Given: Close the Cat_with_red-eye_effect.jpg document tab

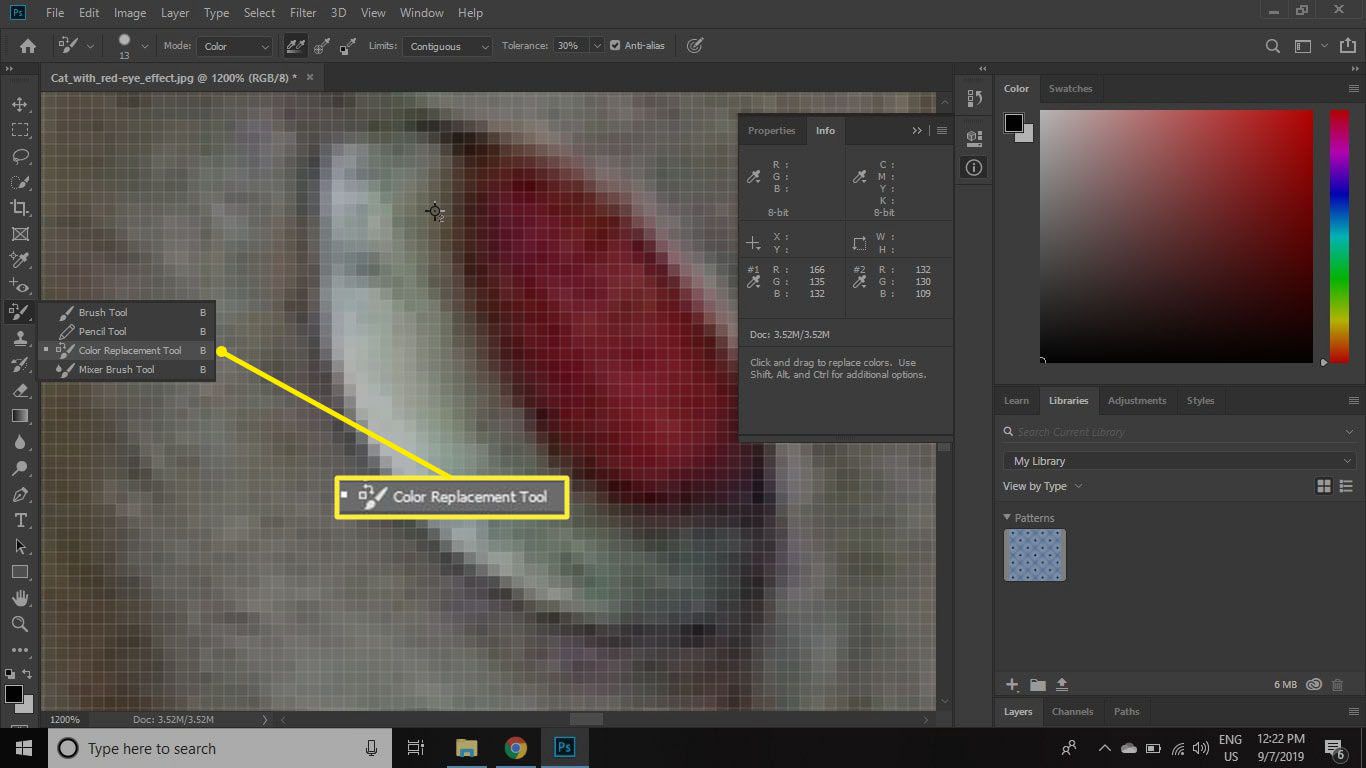Looking at the screenshot, I should click(310, 77).
